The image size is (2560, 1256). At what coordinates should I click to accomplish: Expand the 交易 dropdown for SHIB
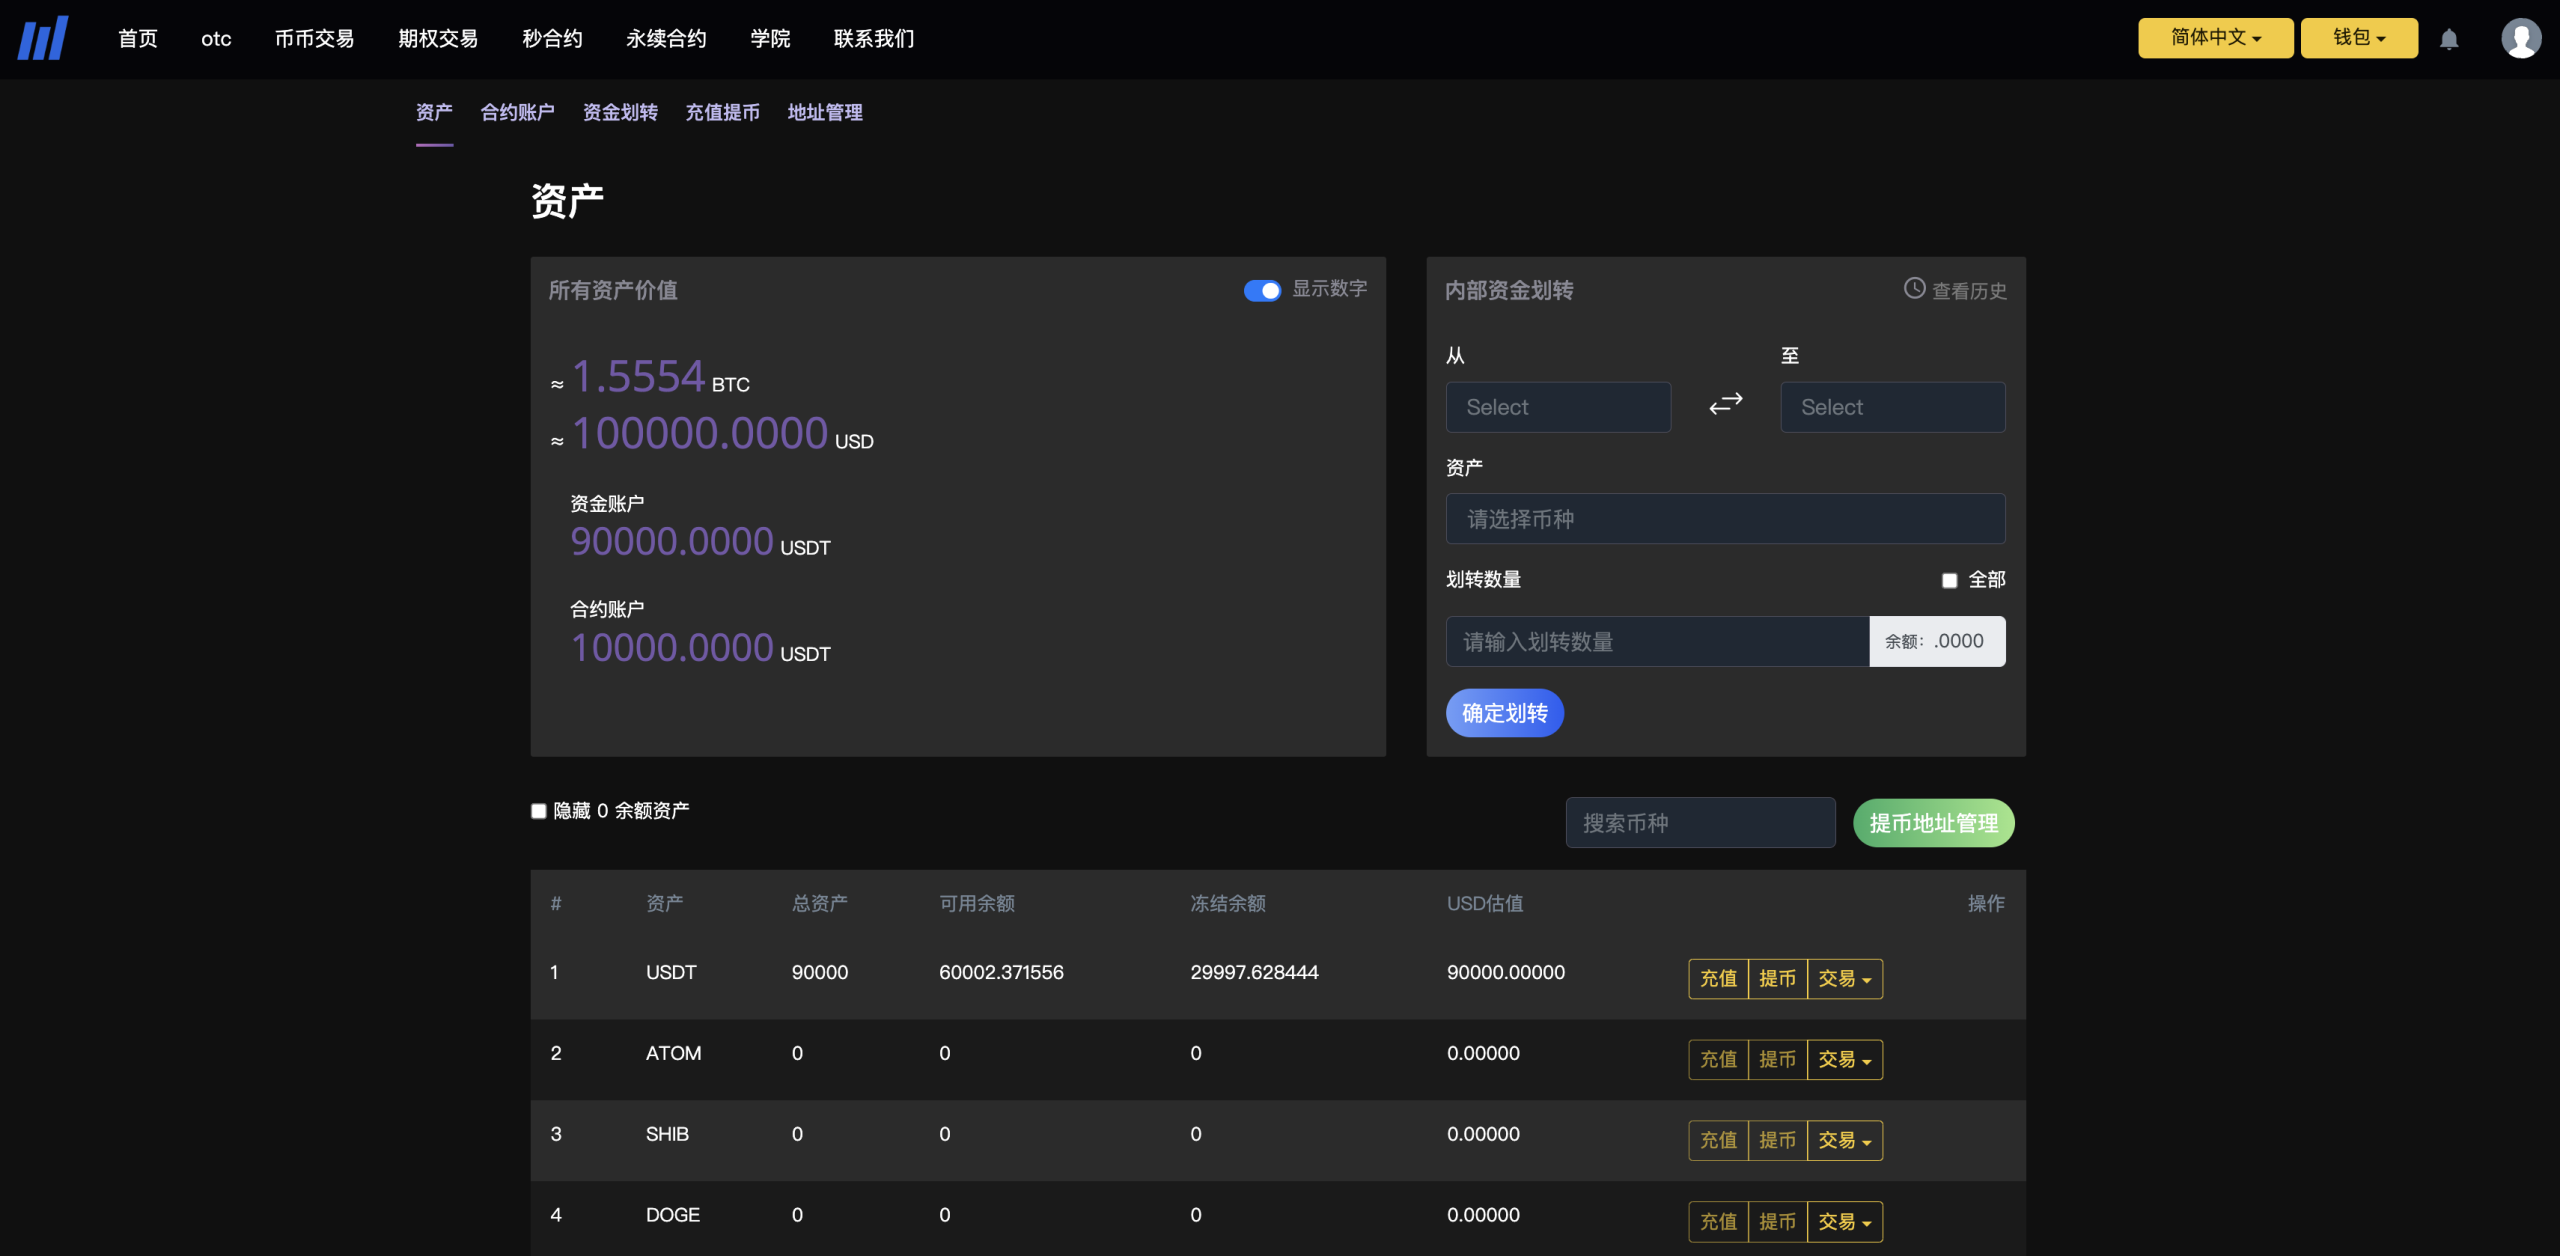point(1845,1141)
